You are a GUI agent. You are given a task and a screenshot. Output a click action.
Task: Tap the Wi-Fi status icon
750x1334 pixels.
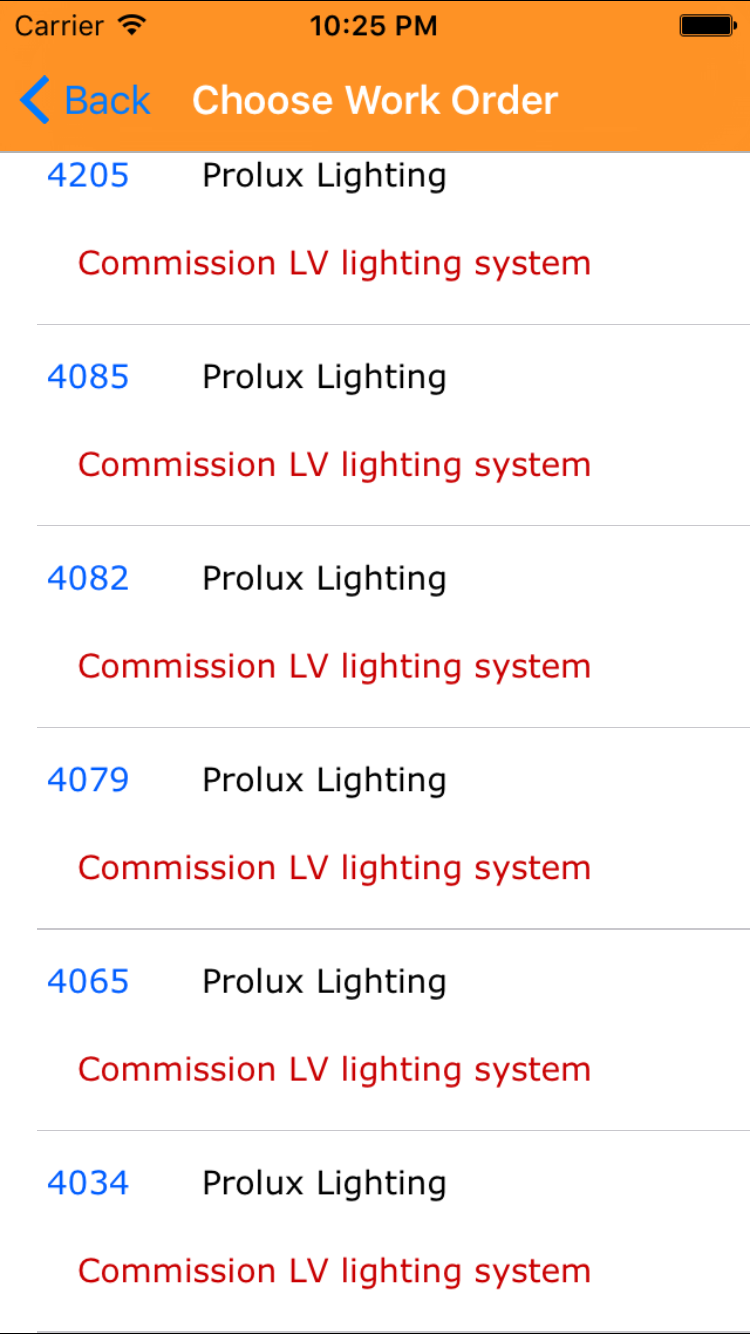tap(131, 25)
